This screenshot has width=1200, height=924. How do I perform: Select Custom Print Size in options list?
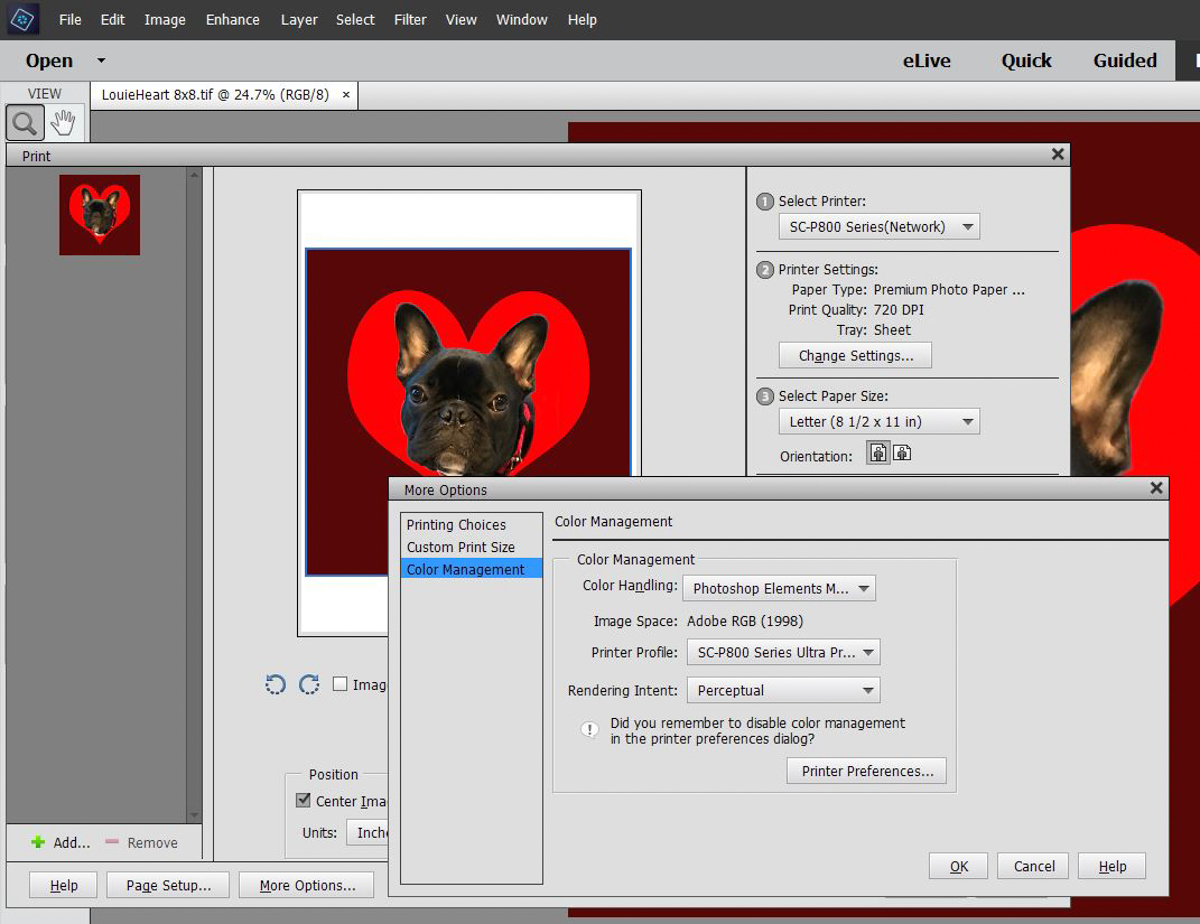click(x=461, y=547)
